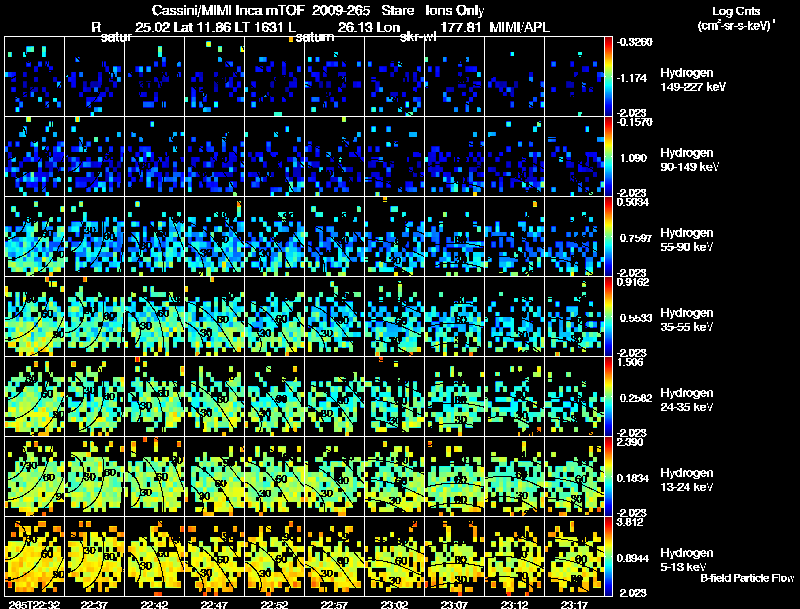Click the 'Cassini/MIMI Inca mTOF' title text
This screenshot has height=609, width=800.
[228, 10]
